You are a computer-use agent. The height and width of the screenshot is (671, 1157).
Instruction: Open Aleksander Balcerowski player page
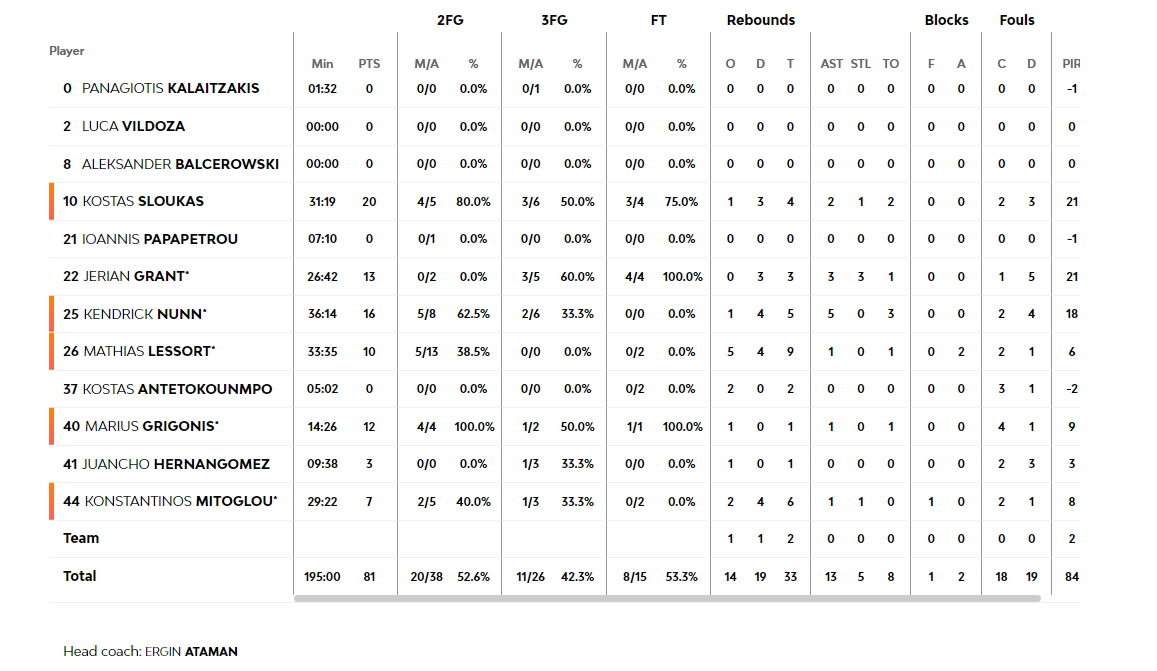180,164
